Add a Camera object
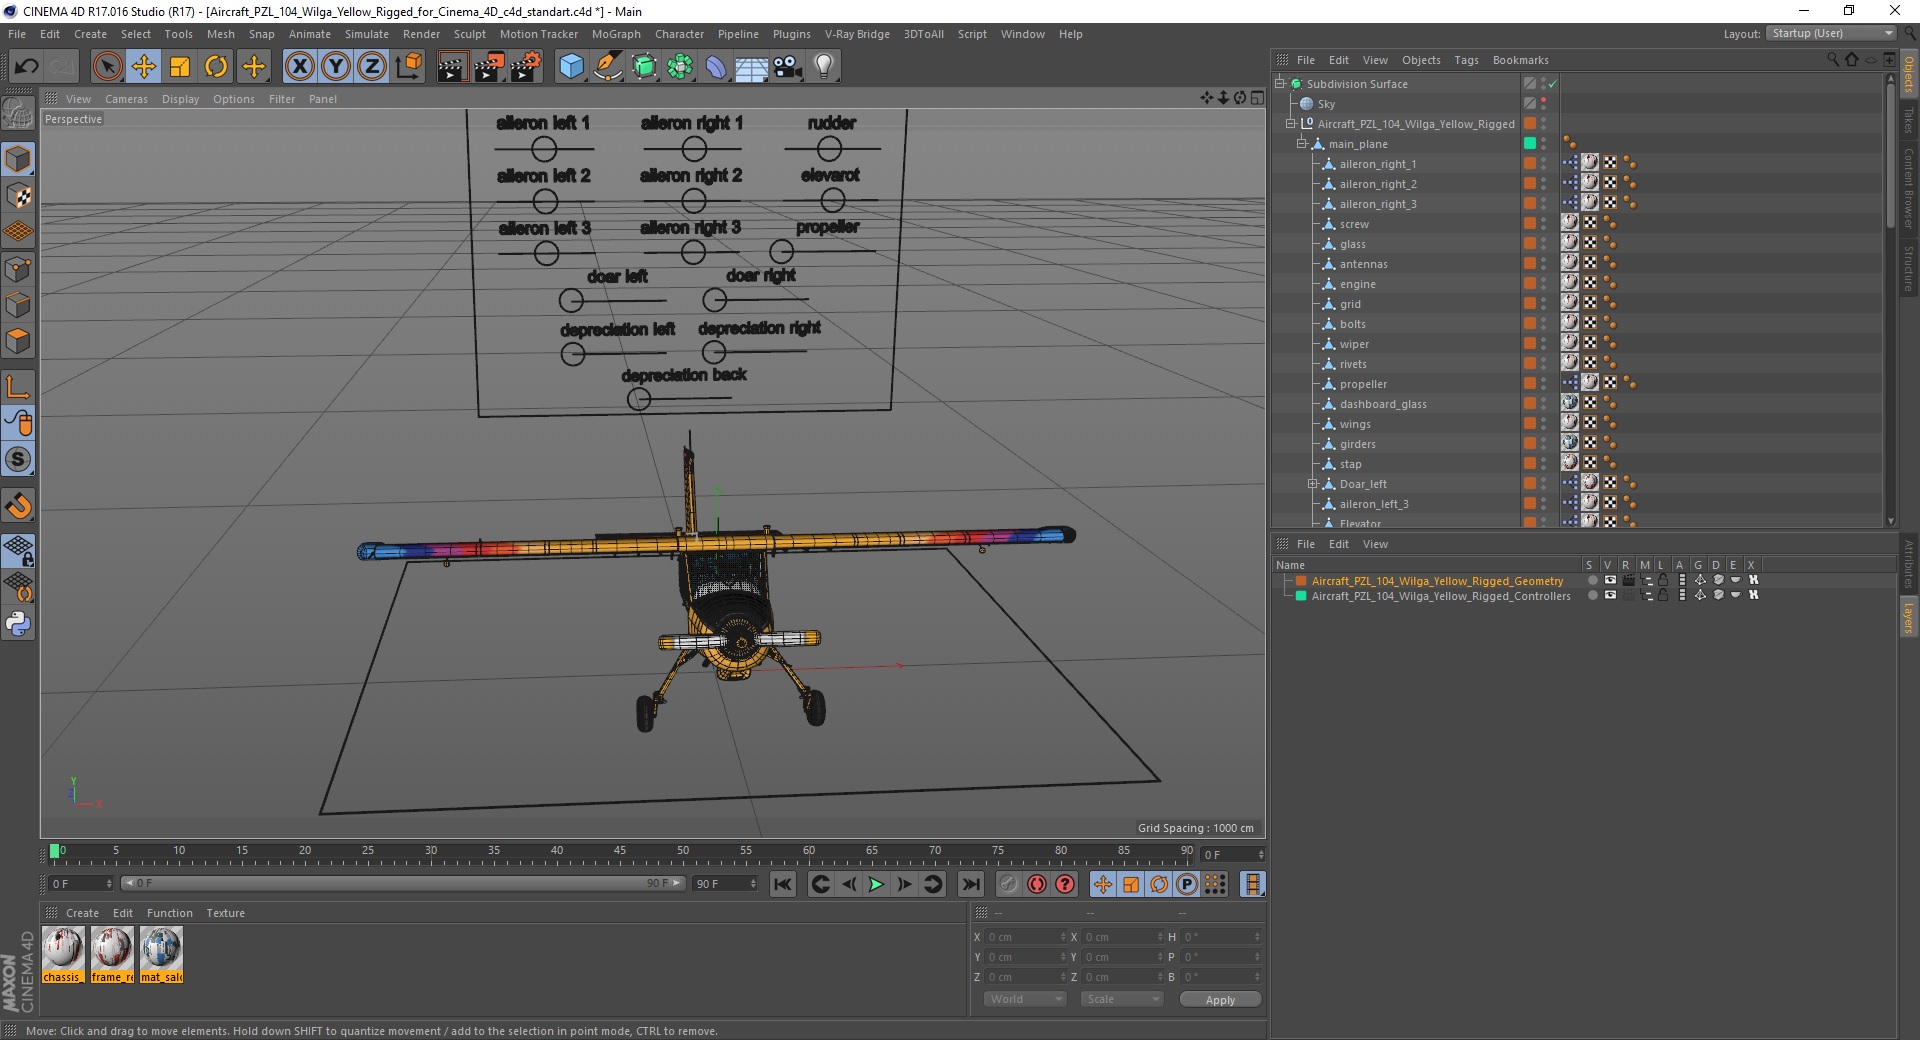 click(x=787, y=67)
